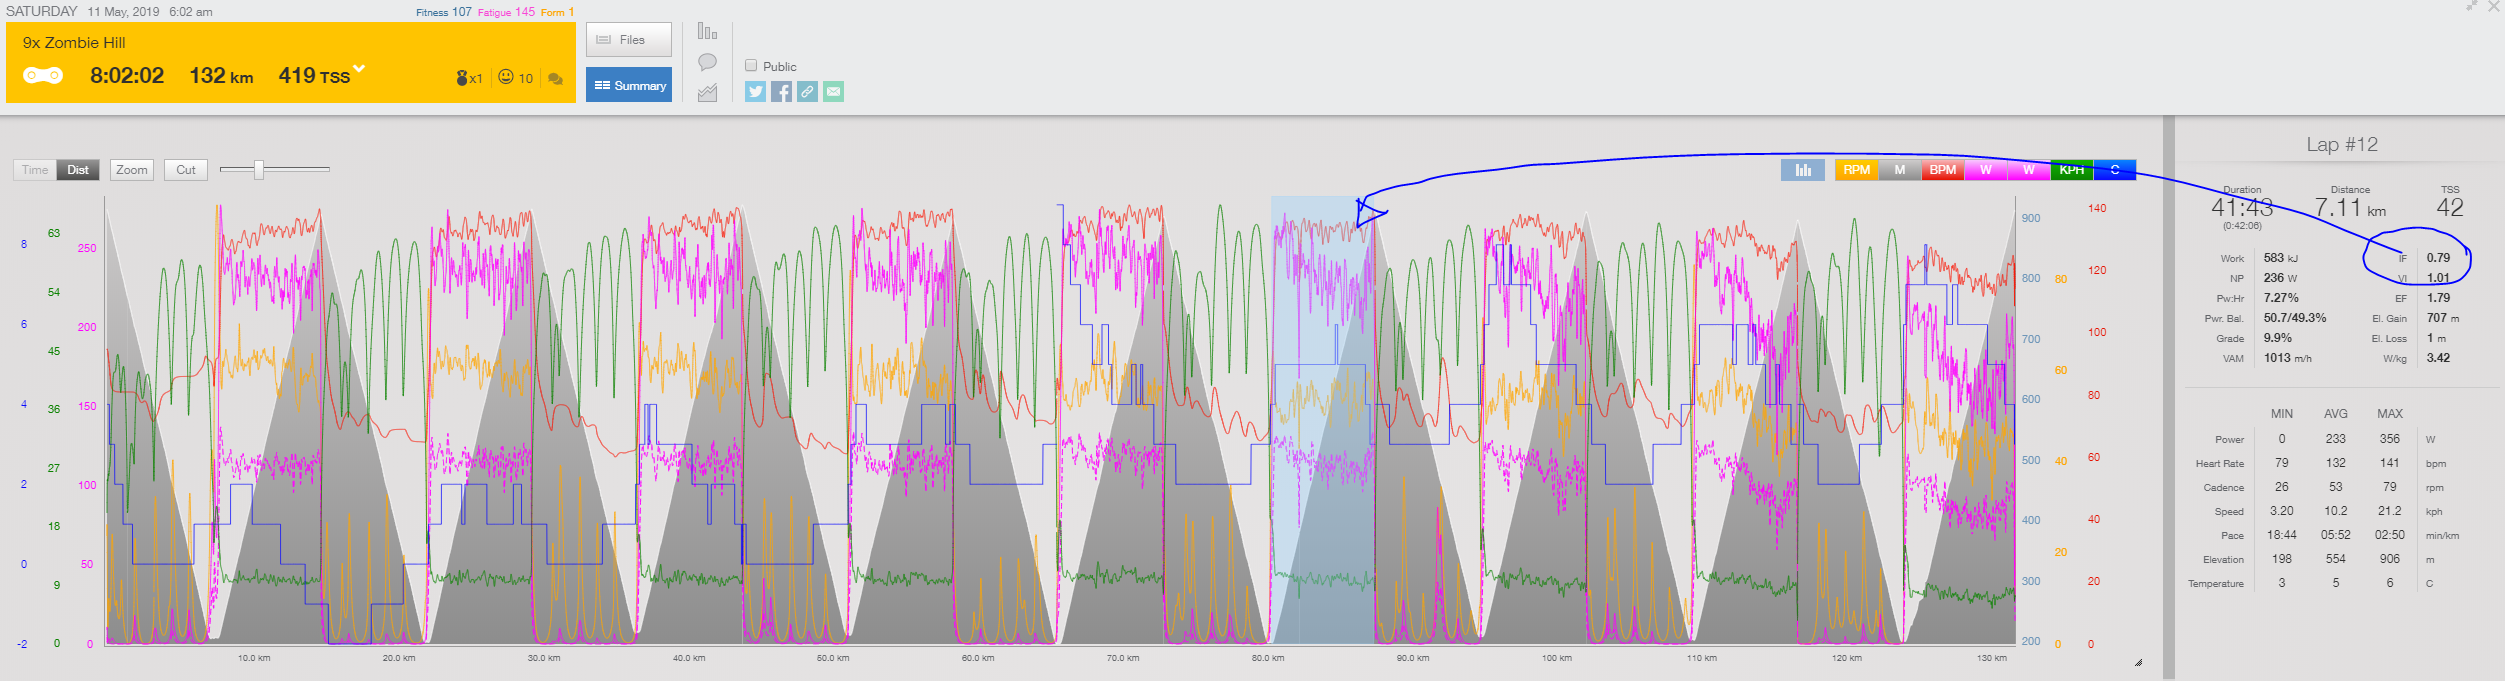Click the IF 0.79 value
Viewport: 2505px width, 681px height.
(x=2439, y=258)
